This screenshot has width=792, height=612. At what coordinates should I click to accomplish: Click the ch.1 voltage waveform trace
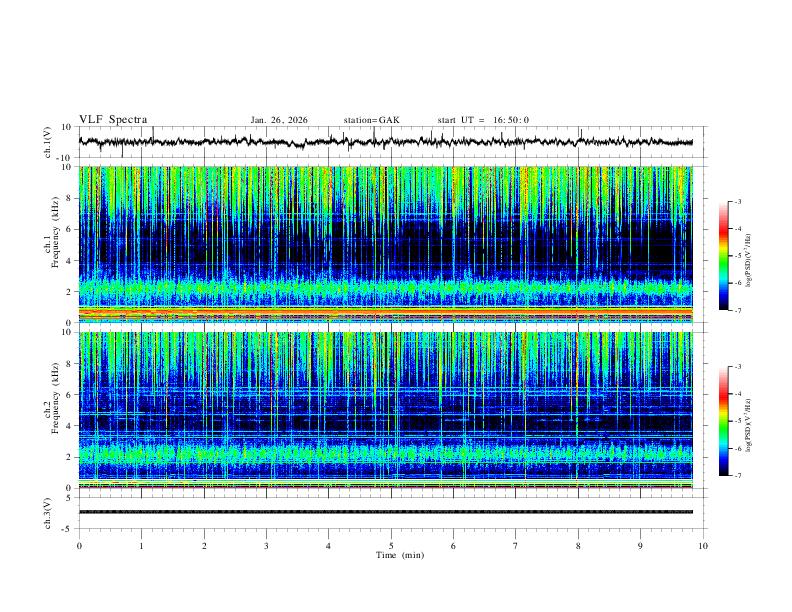[385, 142]
